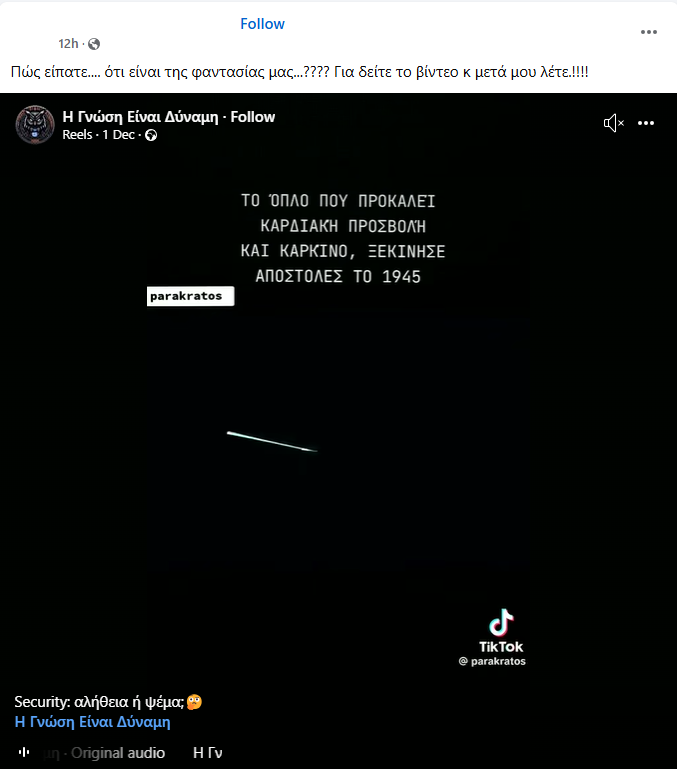The height and width of the screenshot is (769, 677).
Task: Open the post's three-dot menu at top right
Action: pos(649,32)
